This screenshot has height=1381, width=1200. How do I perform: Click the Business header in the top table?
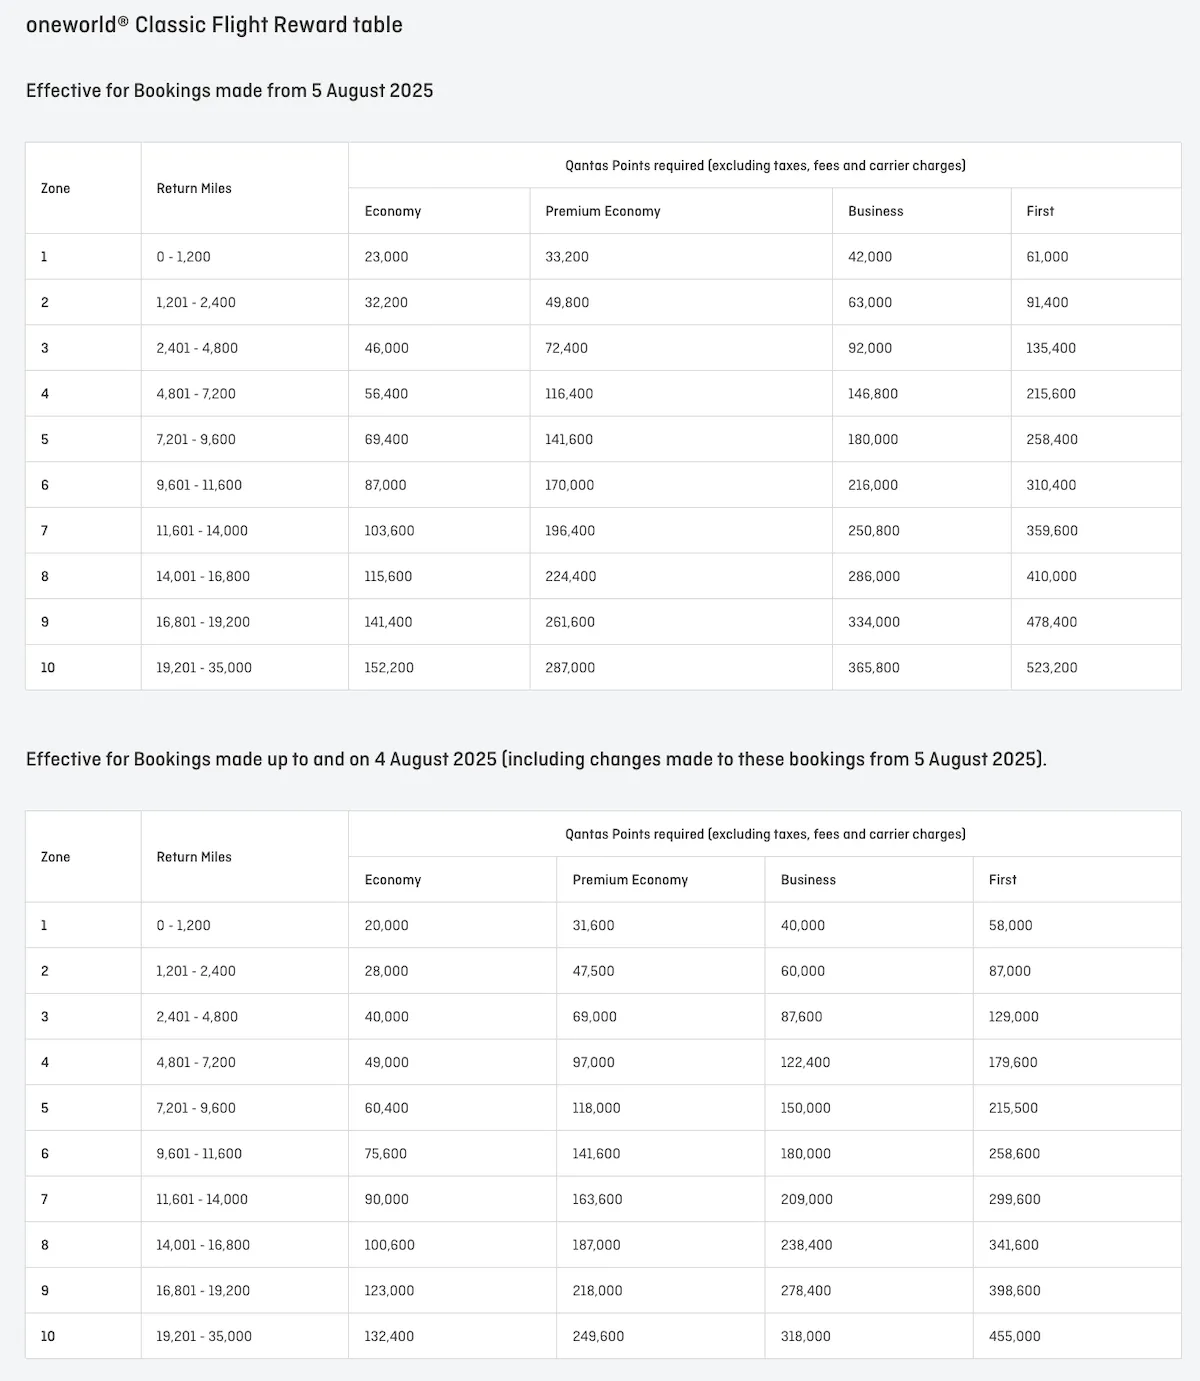click(x=876, y=211)
